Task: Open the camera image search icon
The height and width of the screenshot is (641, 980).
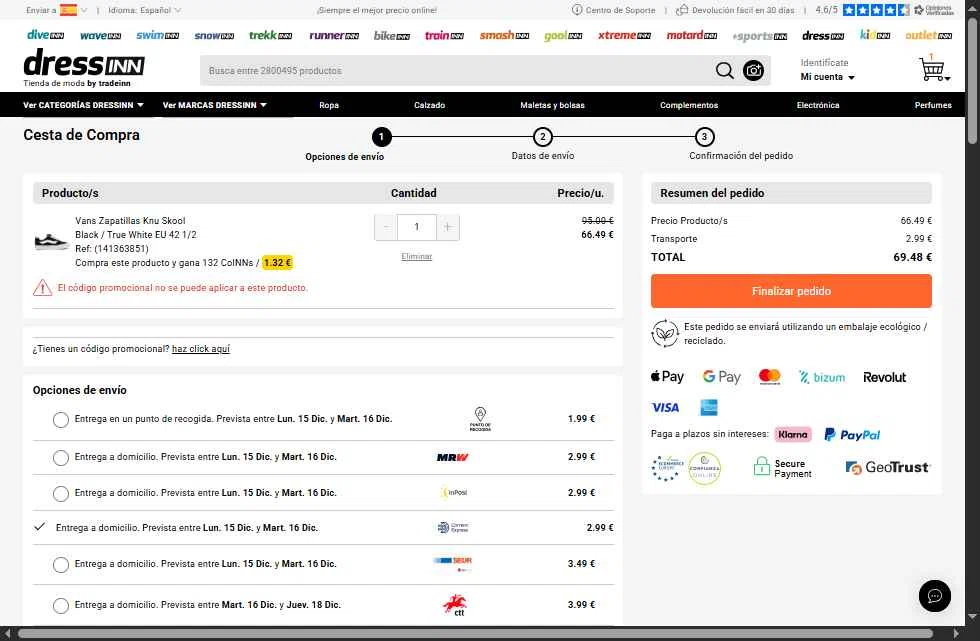Action: pos(753,71)
